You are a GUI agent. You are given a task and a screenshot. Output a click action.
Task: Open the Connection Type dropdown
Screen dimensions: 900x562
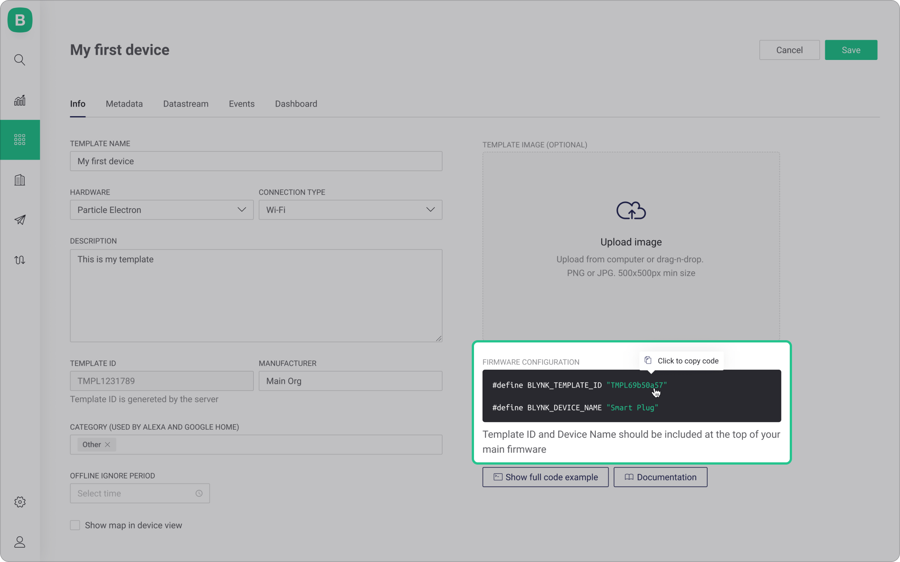(350, 210)
